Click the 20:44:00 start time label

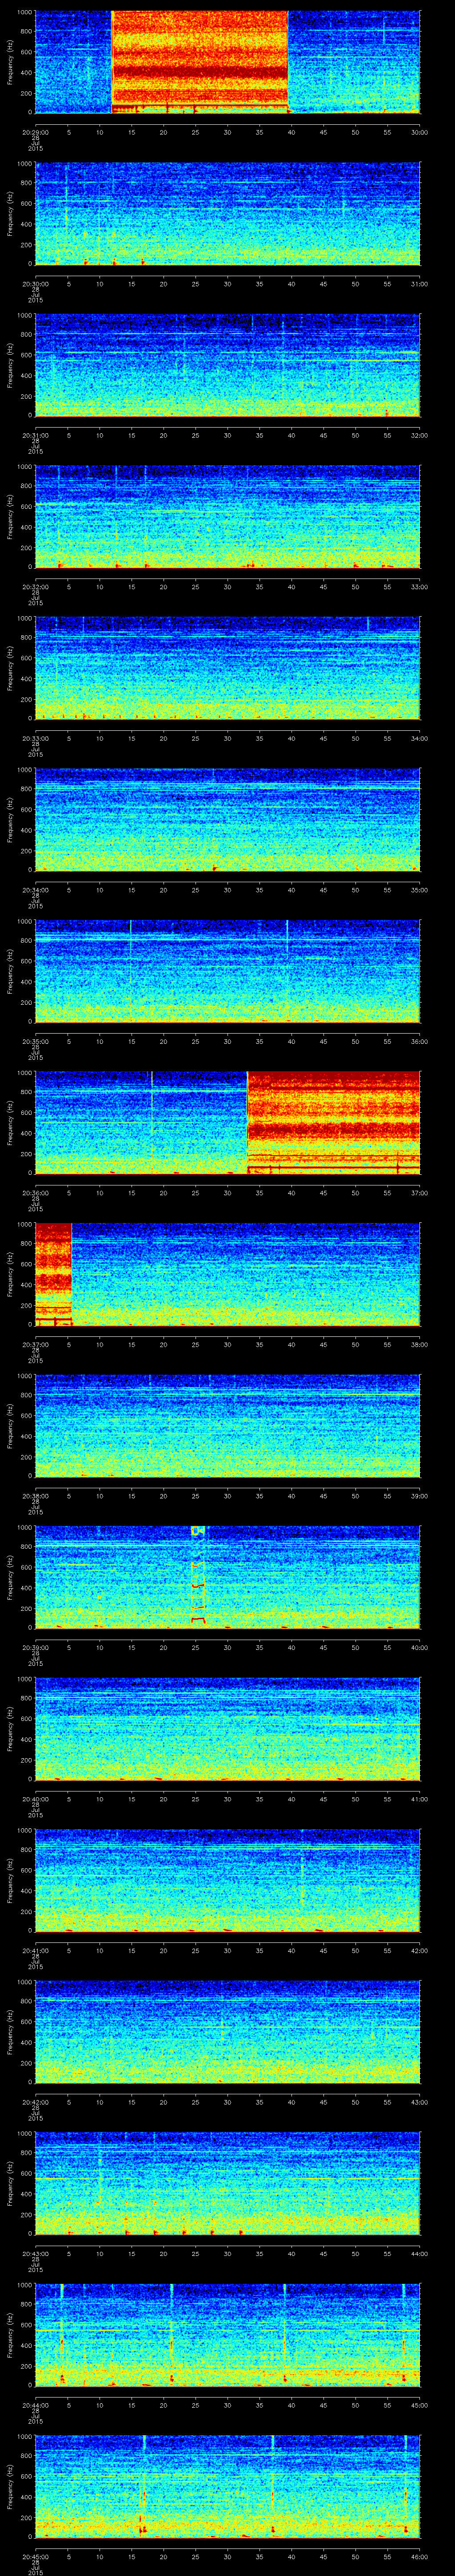pos(35,2405)
